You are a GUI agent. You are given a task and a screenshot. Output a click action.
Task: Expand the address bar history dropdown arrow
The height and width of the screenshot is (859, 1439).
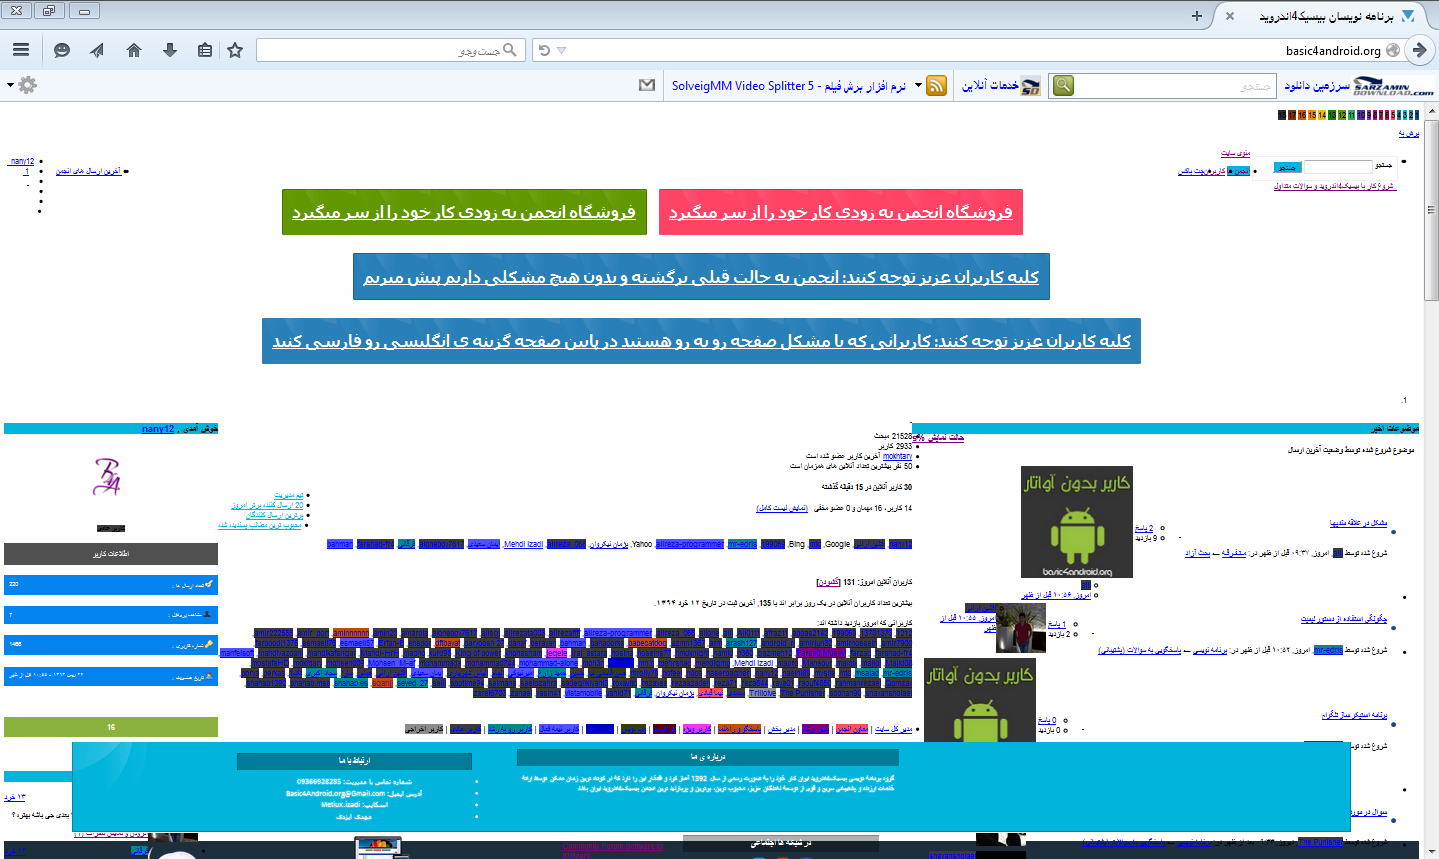click(x=562, y=50)
